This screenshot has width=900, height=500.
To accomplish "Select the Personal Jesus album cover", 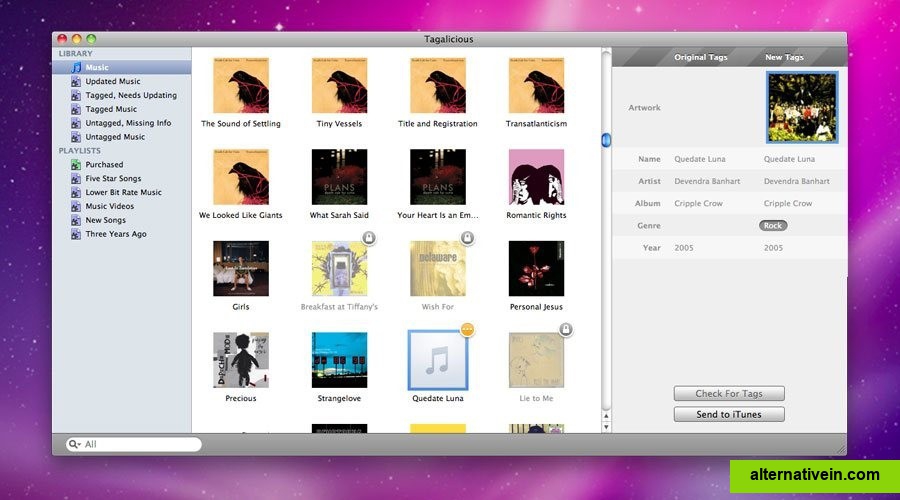I will pos(536,269).
